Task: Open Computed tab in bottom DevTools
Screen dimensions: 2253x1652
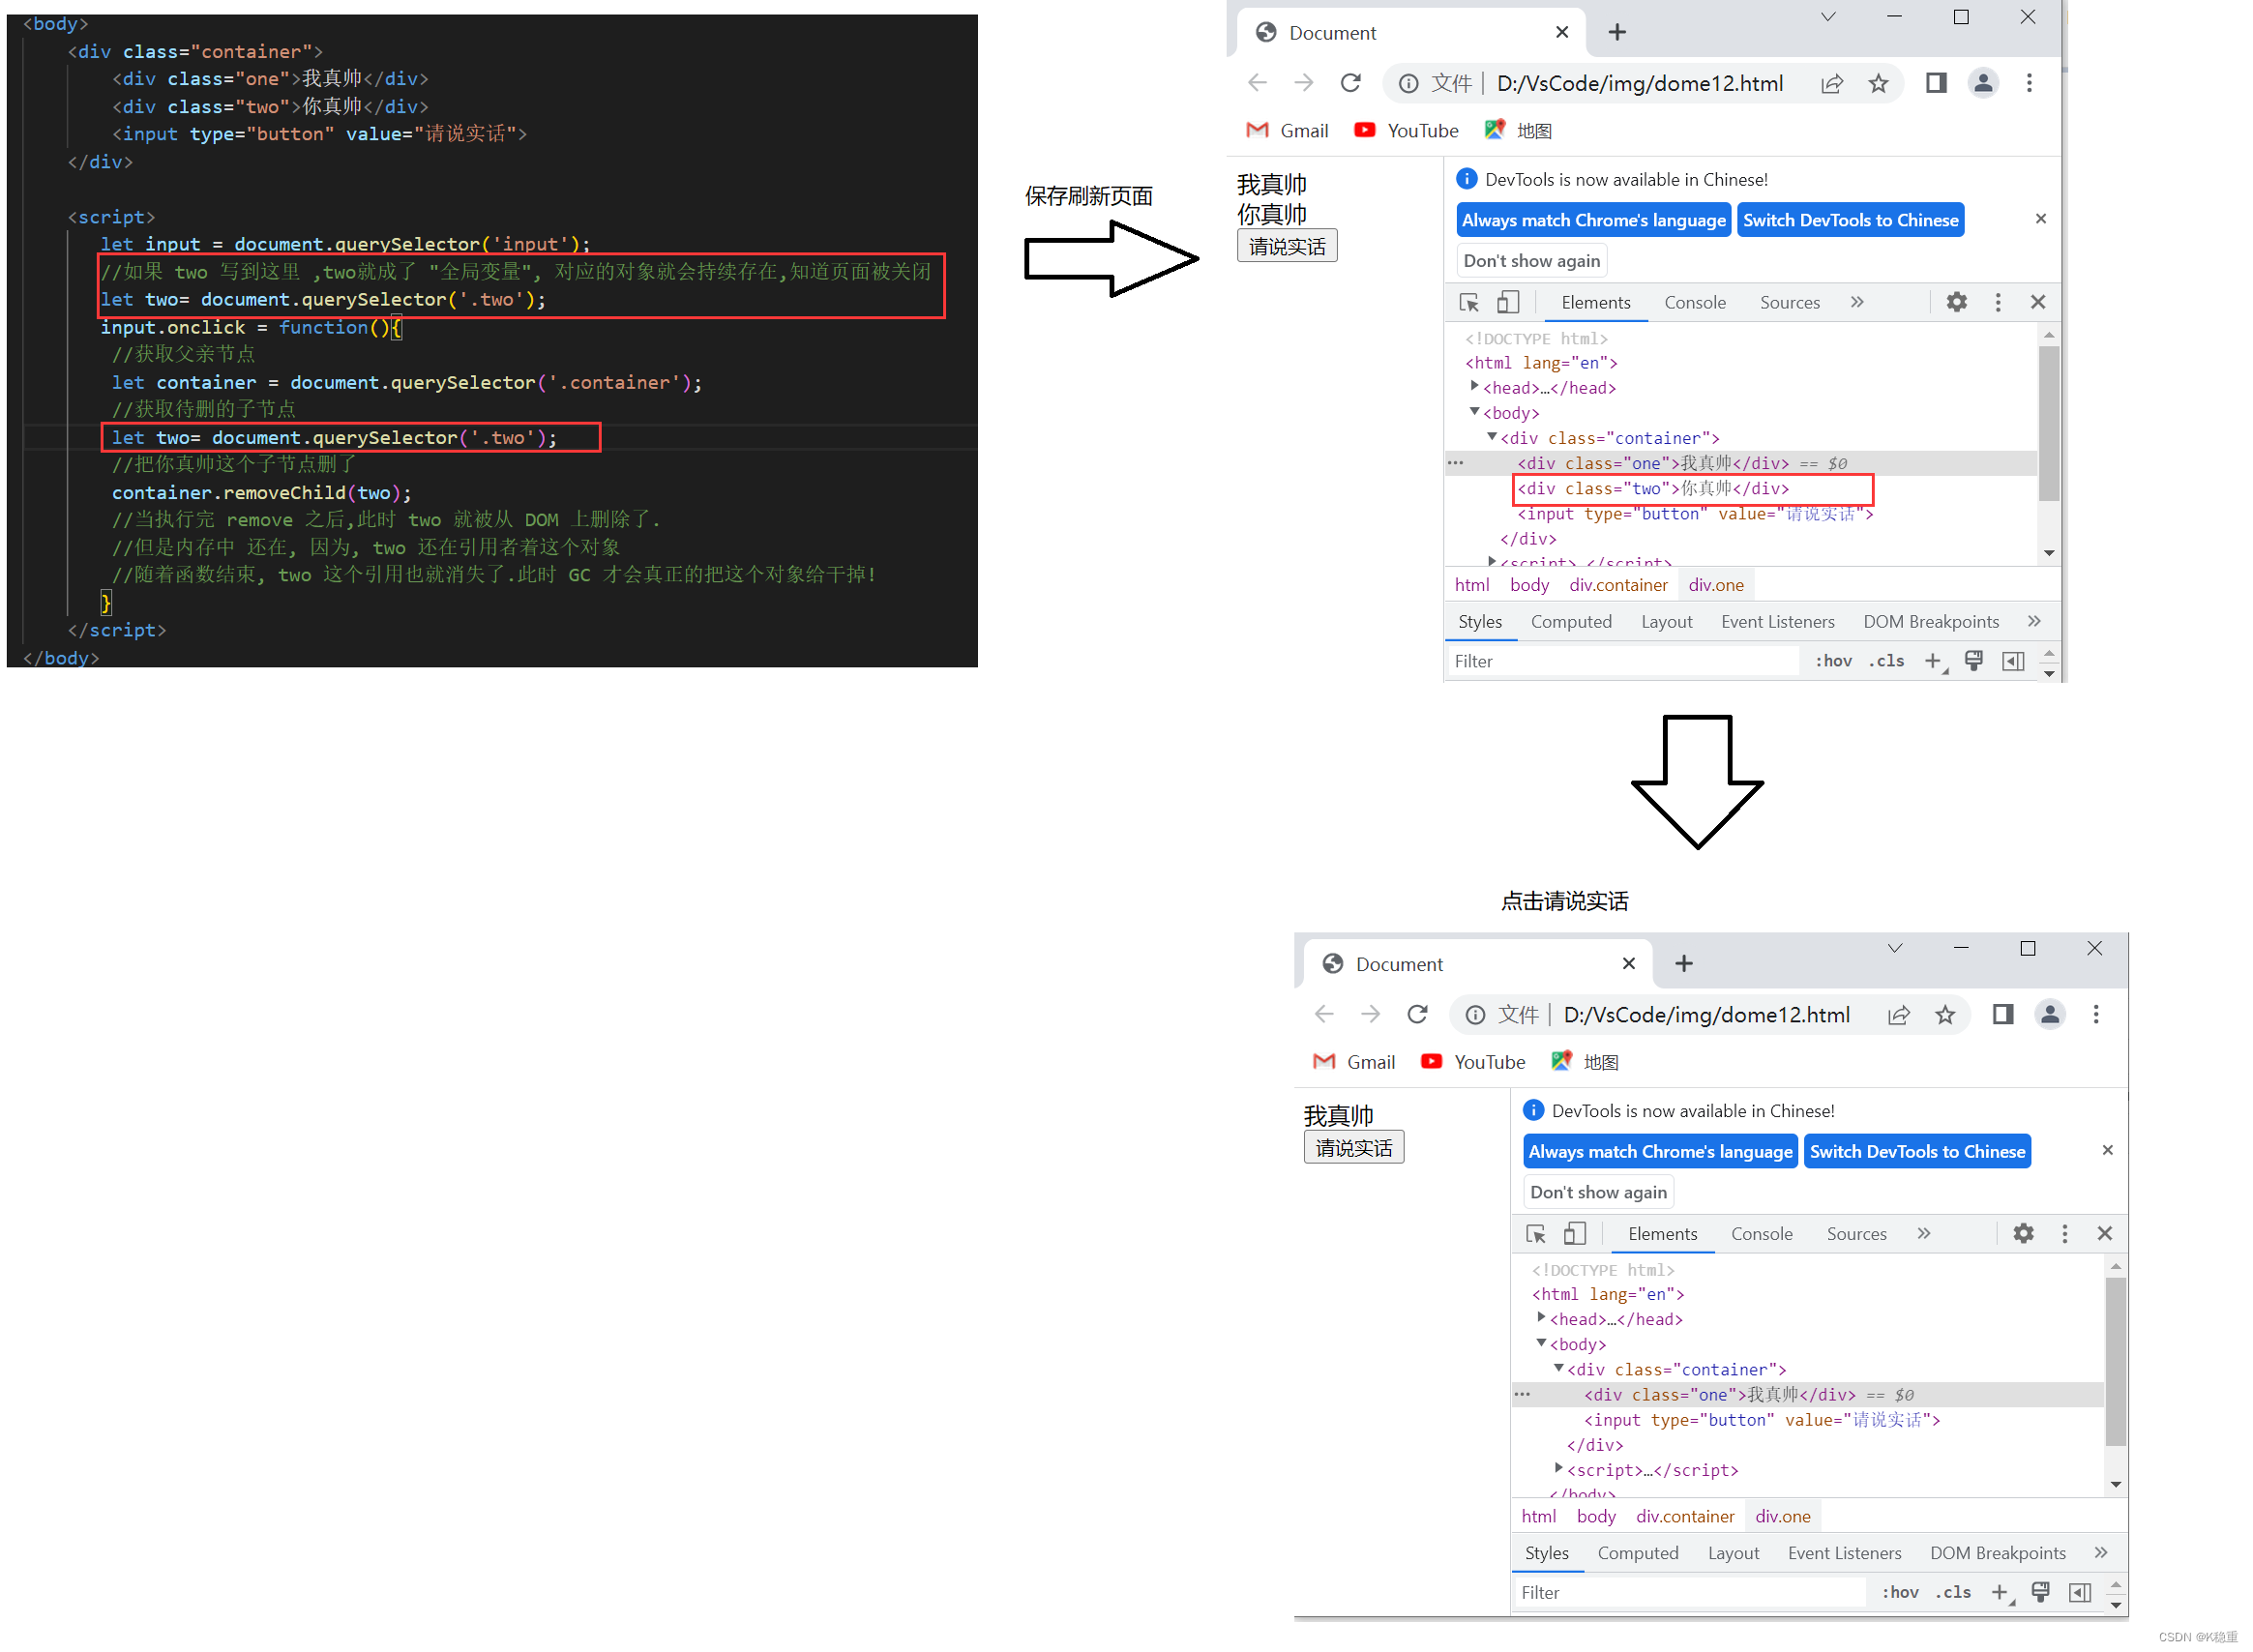Action: [x=1637, y=1553]
